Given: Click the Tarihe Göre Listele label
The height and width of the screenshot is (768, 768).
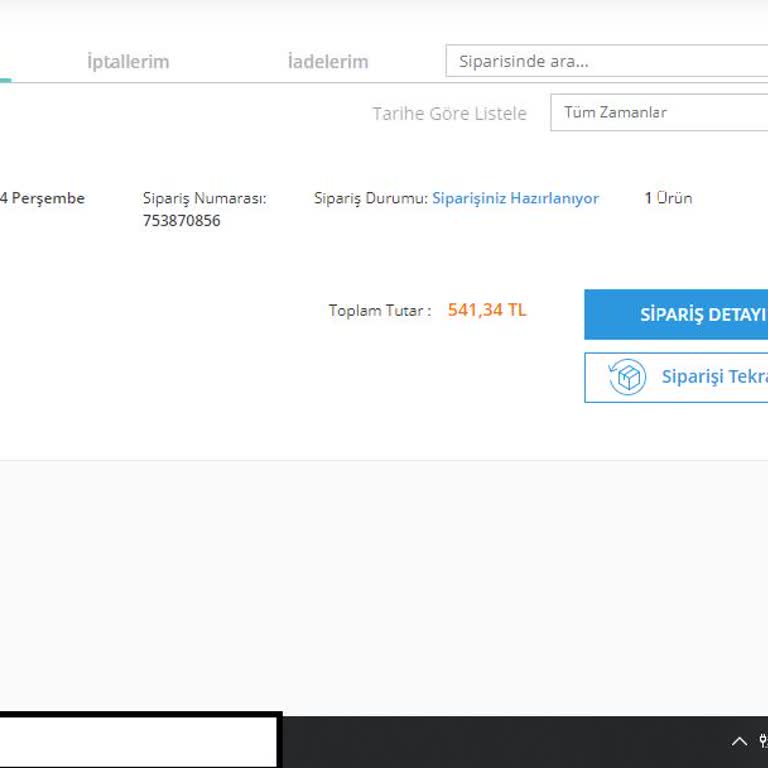Looking at the screenshot, I should point(450,114).
